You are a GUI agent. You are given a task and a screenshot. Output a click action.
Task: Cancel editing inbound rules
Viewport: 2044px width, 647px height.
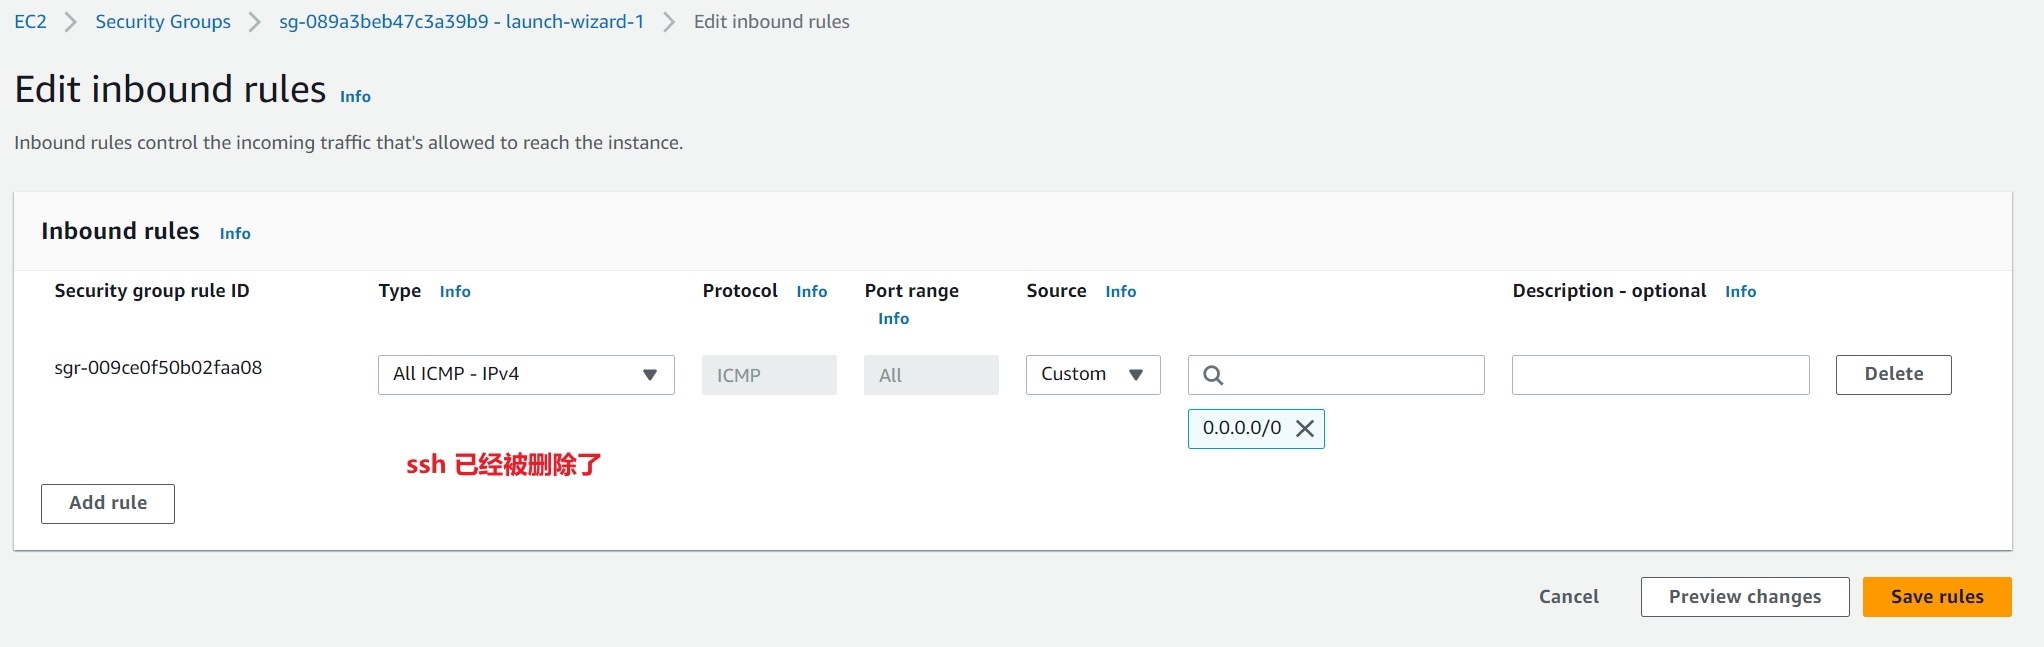point(1568,597)
